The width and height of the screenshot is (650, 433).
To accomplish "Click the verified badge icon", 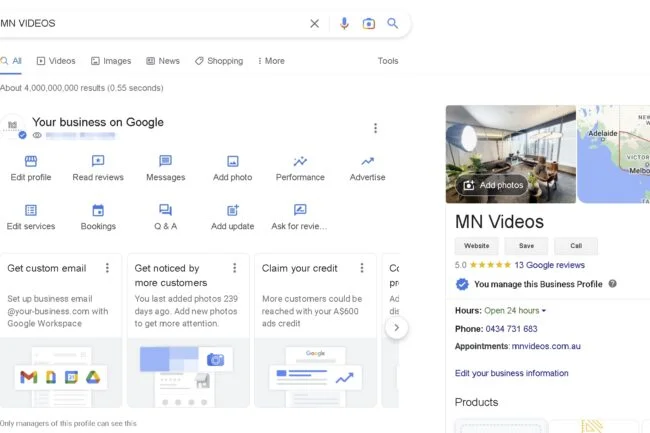I will coord(462,284).
